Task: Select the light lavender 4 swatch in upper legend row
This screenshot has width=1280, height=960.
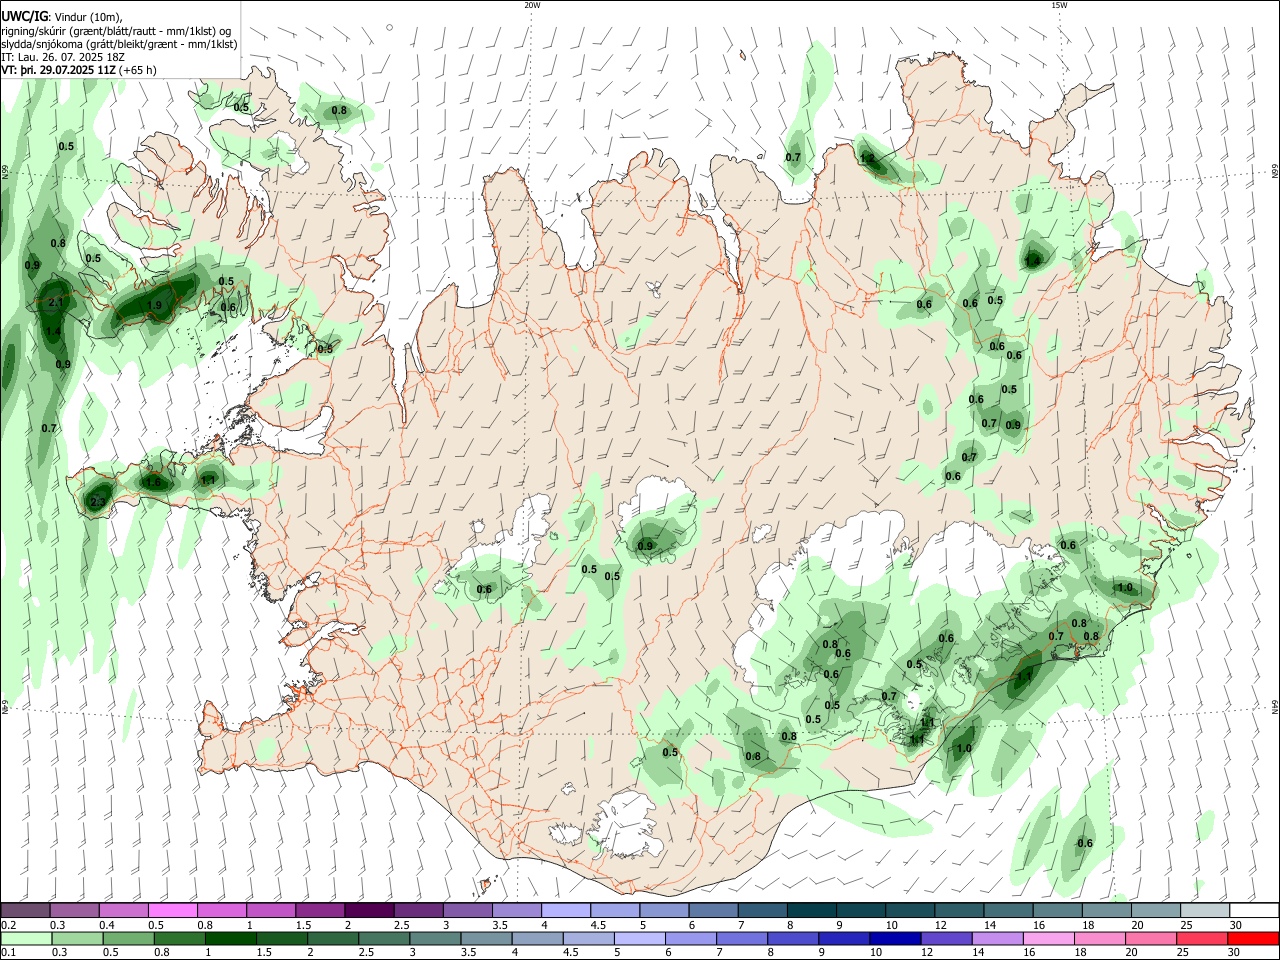Action: (x=564, y=910)
